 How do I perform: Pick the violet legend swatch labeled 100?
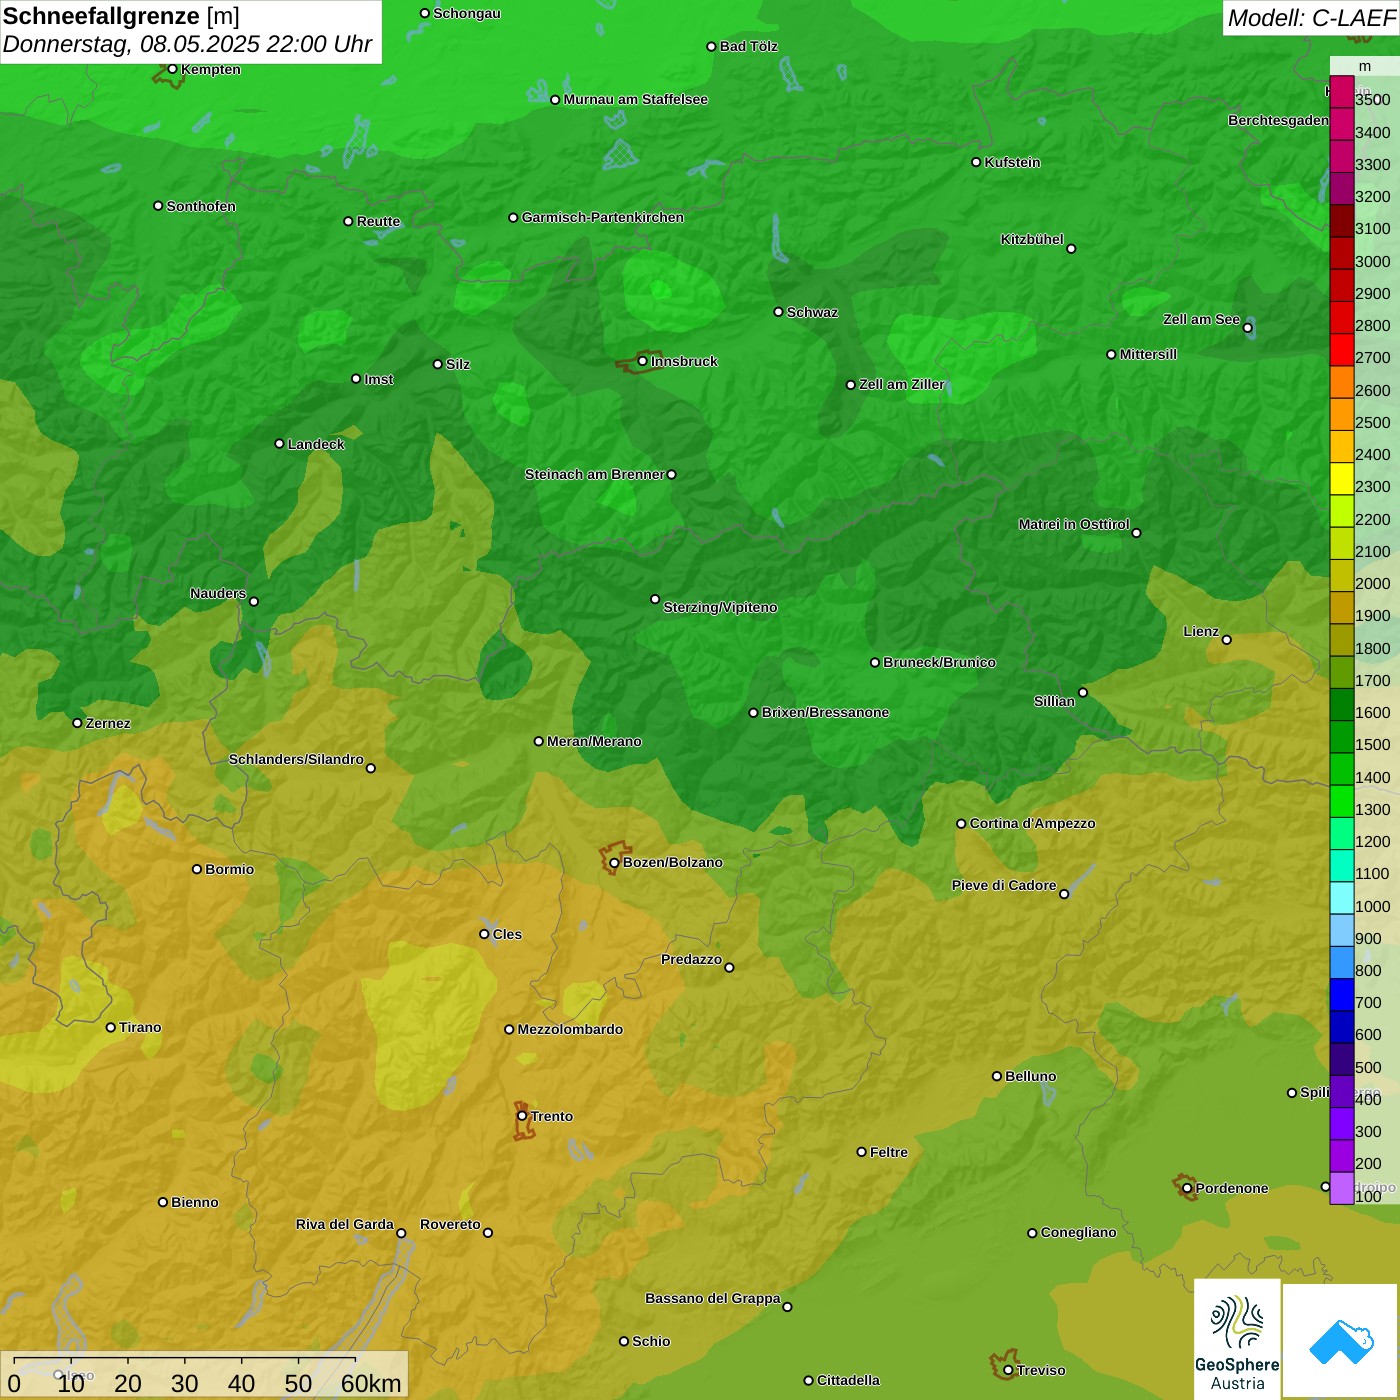point(1341,1189)
